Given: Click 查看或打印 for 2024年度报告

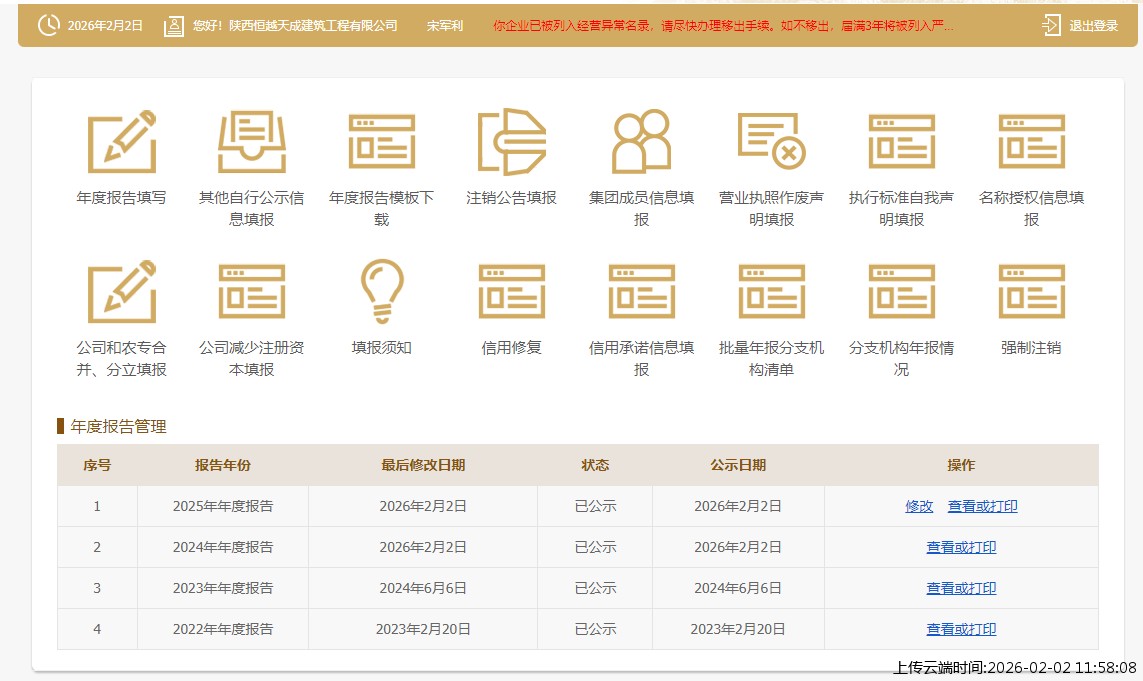Looking at the screenshot, I should (961, 548).
